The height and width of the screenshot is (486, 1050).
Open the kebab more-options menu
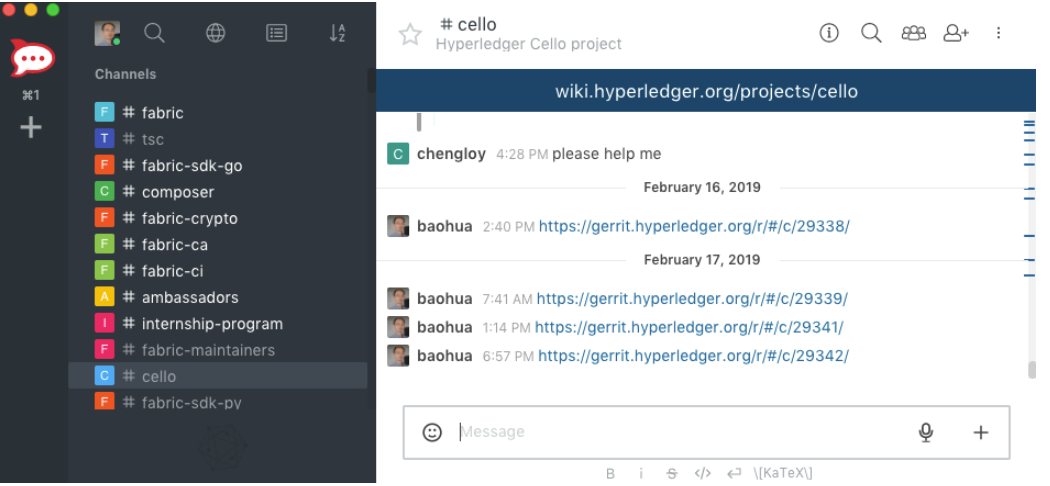(x=998, y=33)
